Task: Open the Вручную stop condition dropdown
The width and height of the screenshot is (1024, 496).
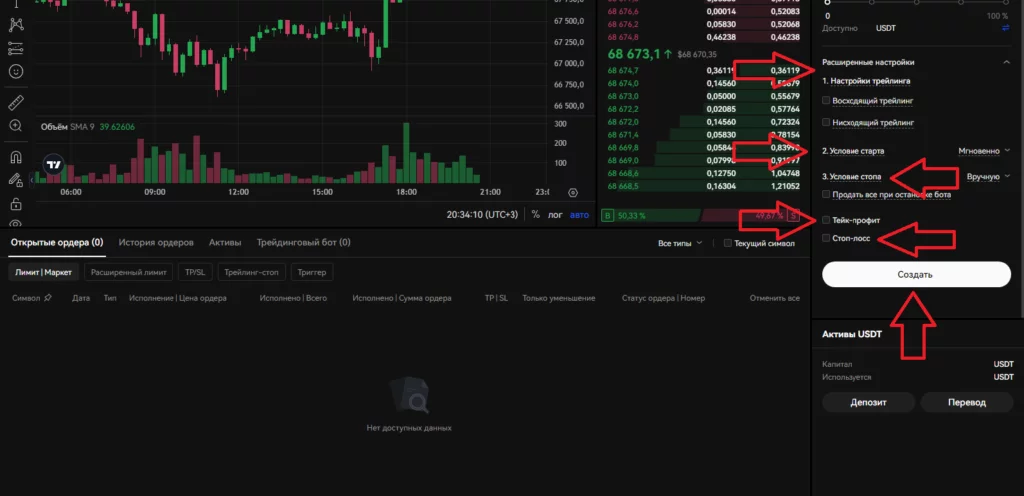Action: (988, 176)
